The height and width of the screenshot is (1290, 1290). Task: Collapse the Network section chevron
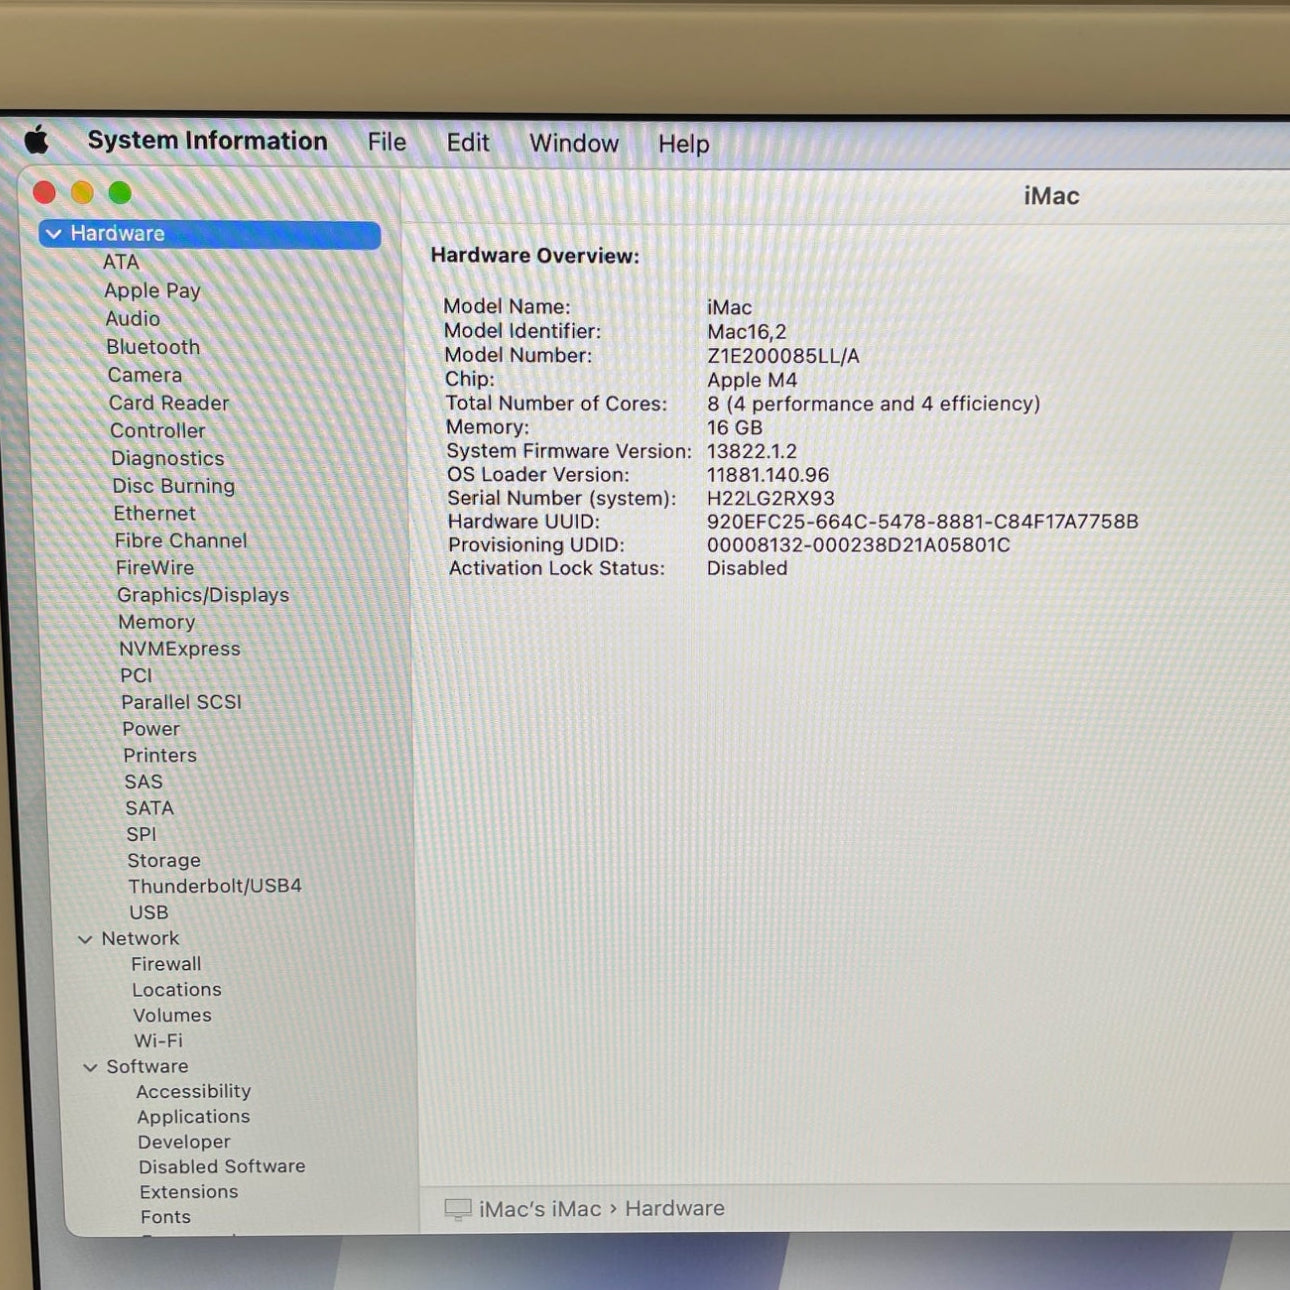pyautogui.click(x=85, y=939)
